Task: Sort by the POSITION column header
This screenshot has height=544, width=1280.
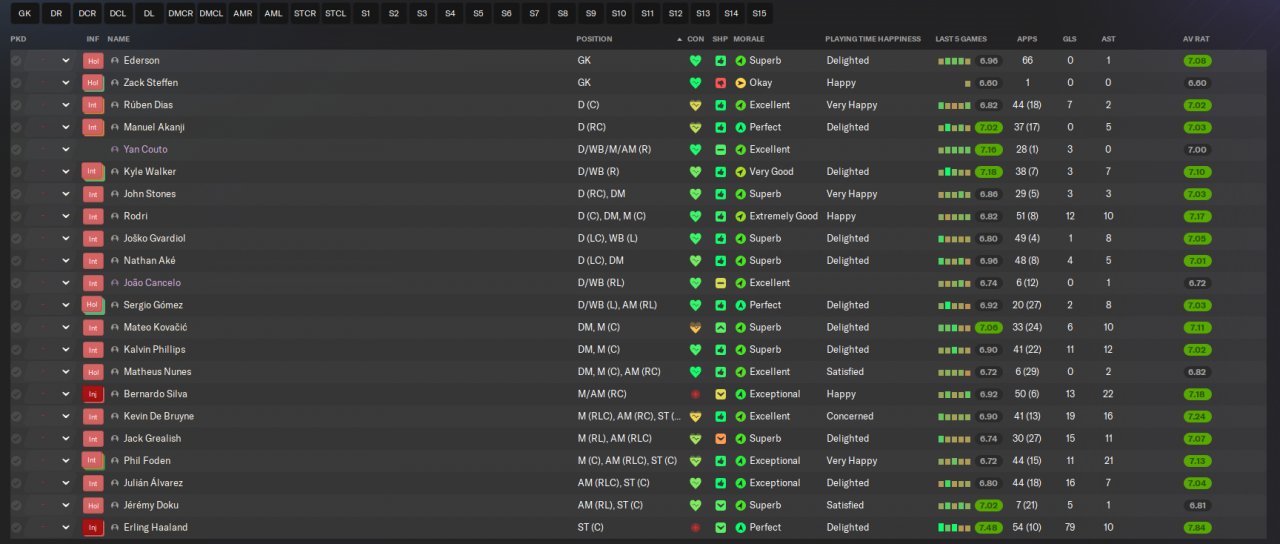Action: tap(594, 39)
